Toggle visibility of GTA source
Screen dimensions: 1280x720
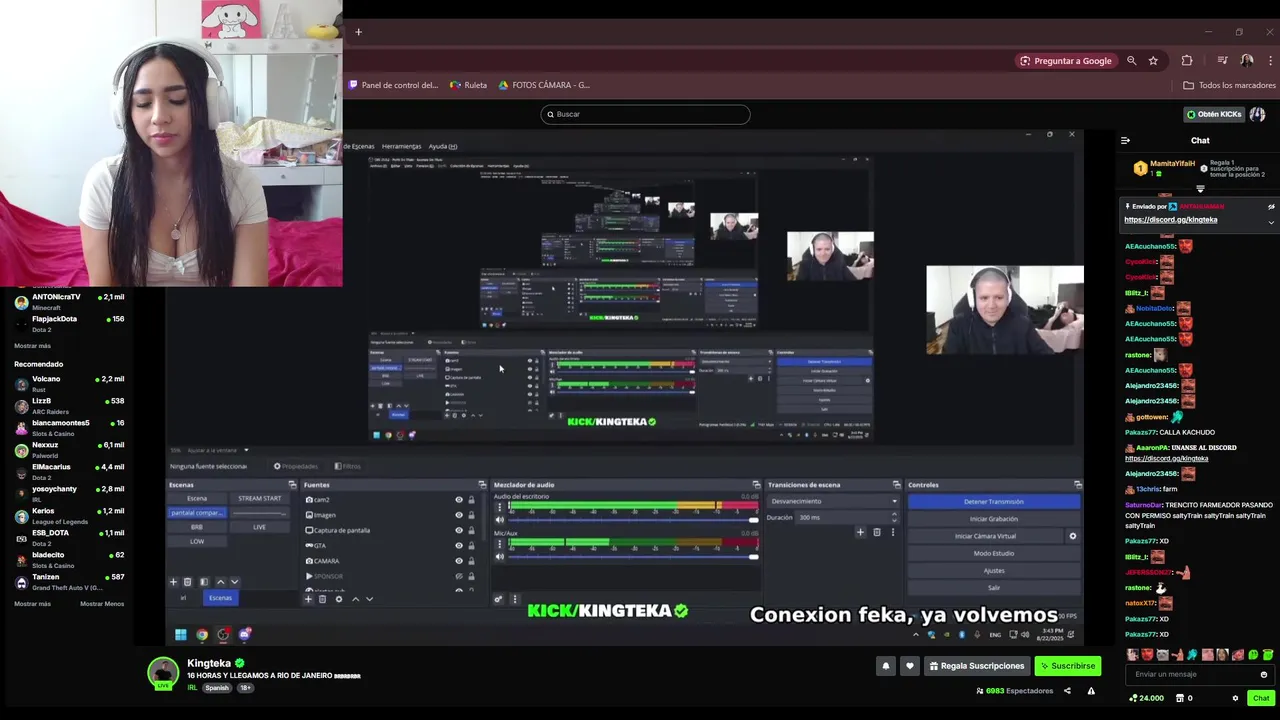pyautogui.click(x=459, y=545)
